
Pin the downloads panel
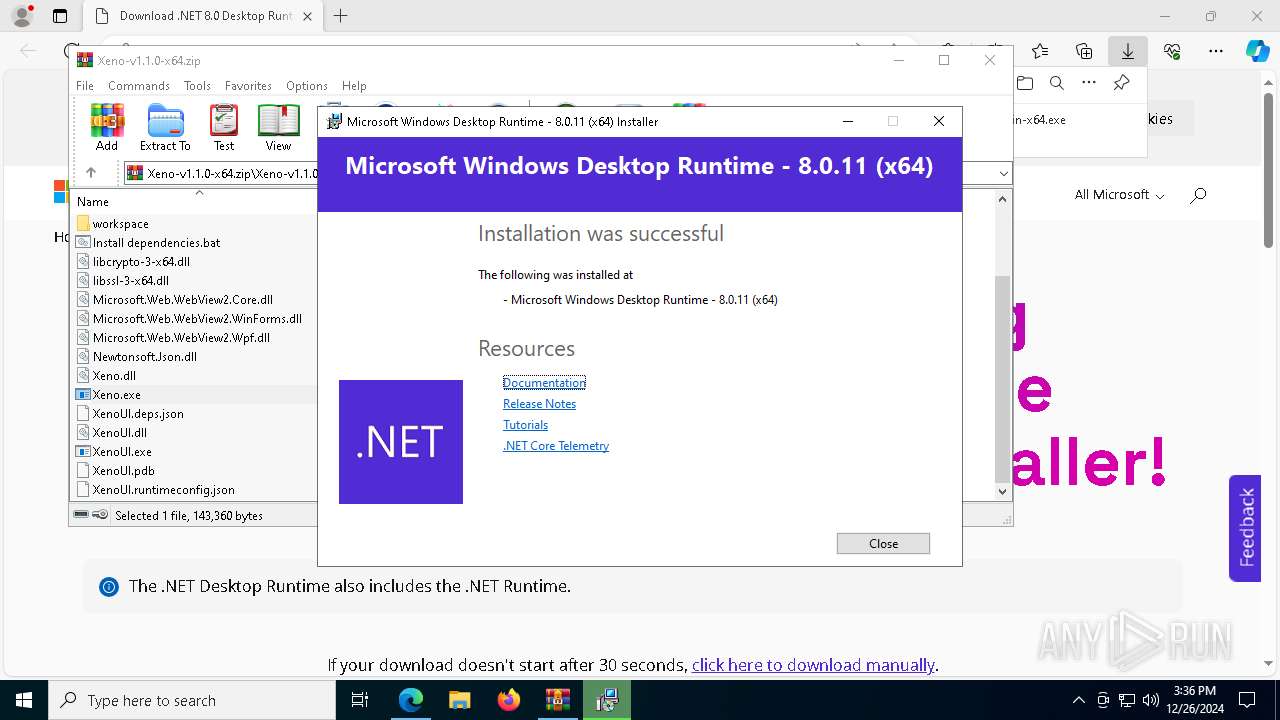click(x=1121, y=83)
